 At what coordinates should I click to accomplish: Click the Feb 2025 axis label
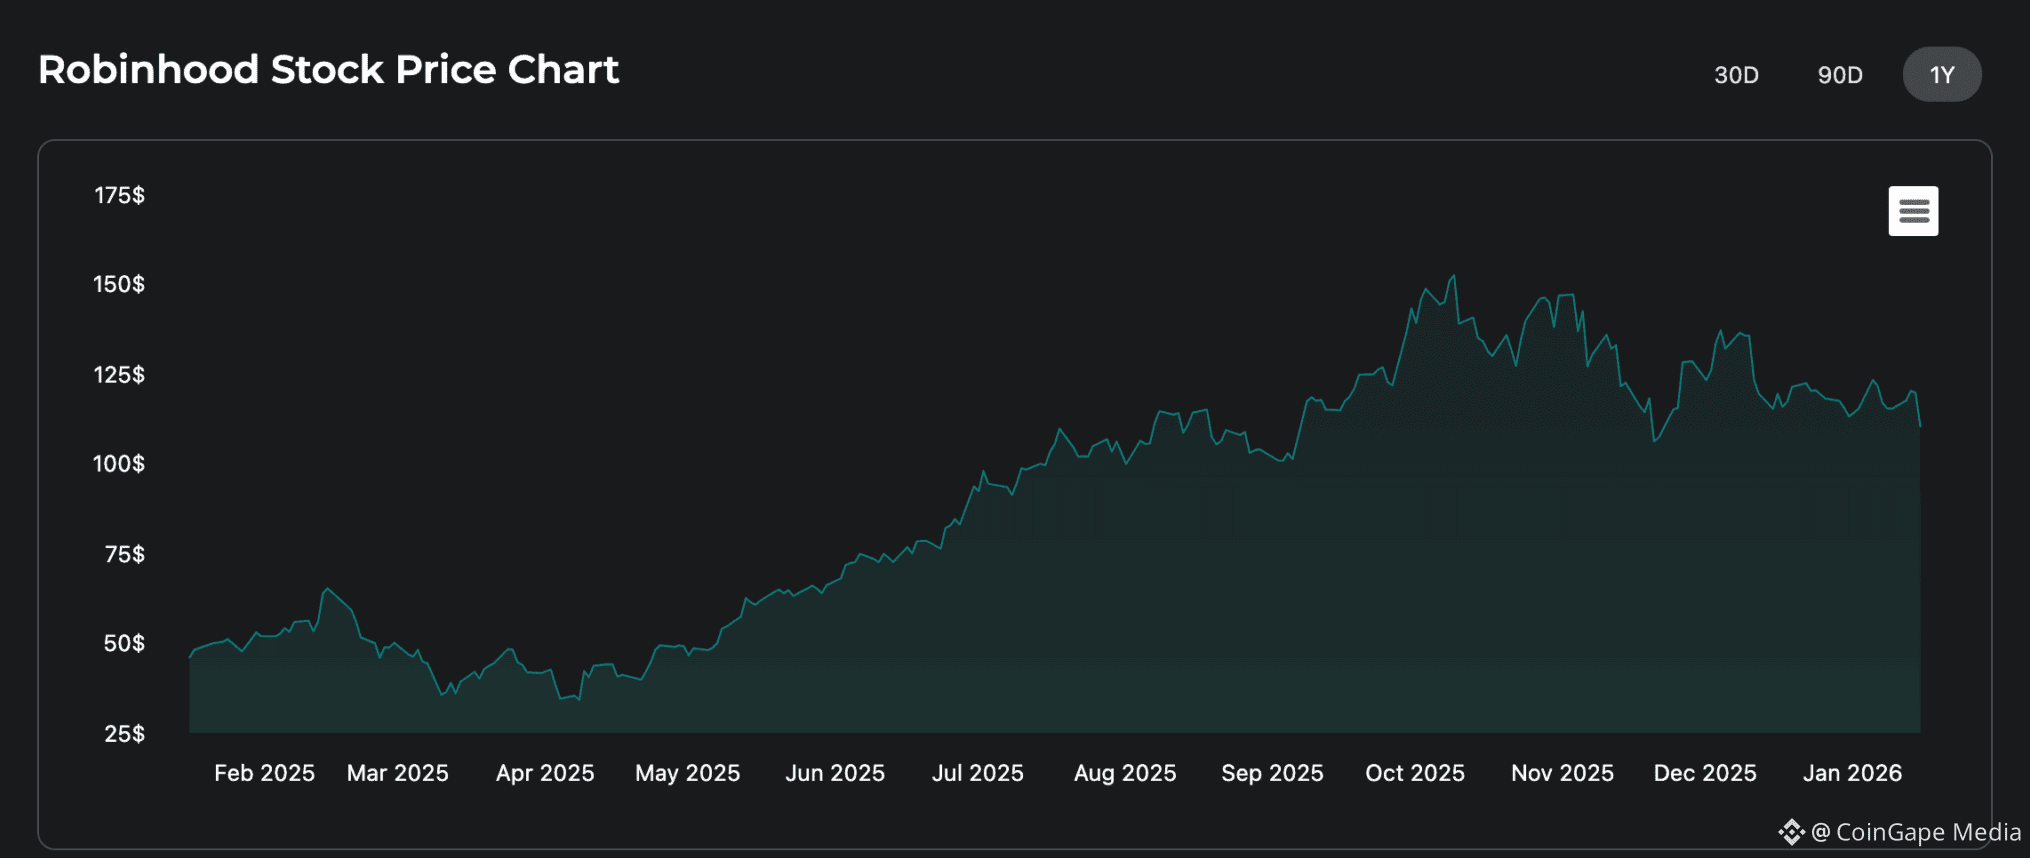point(264,773)
